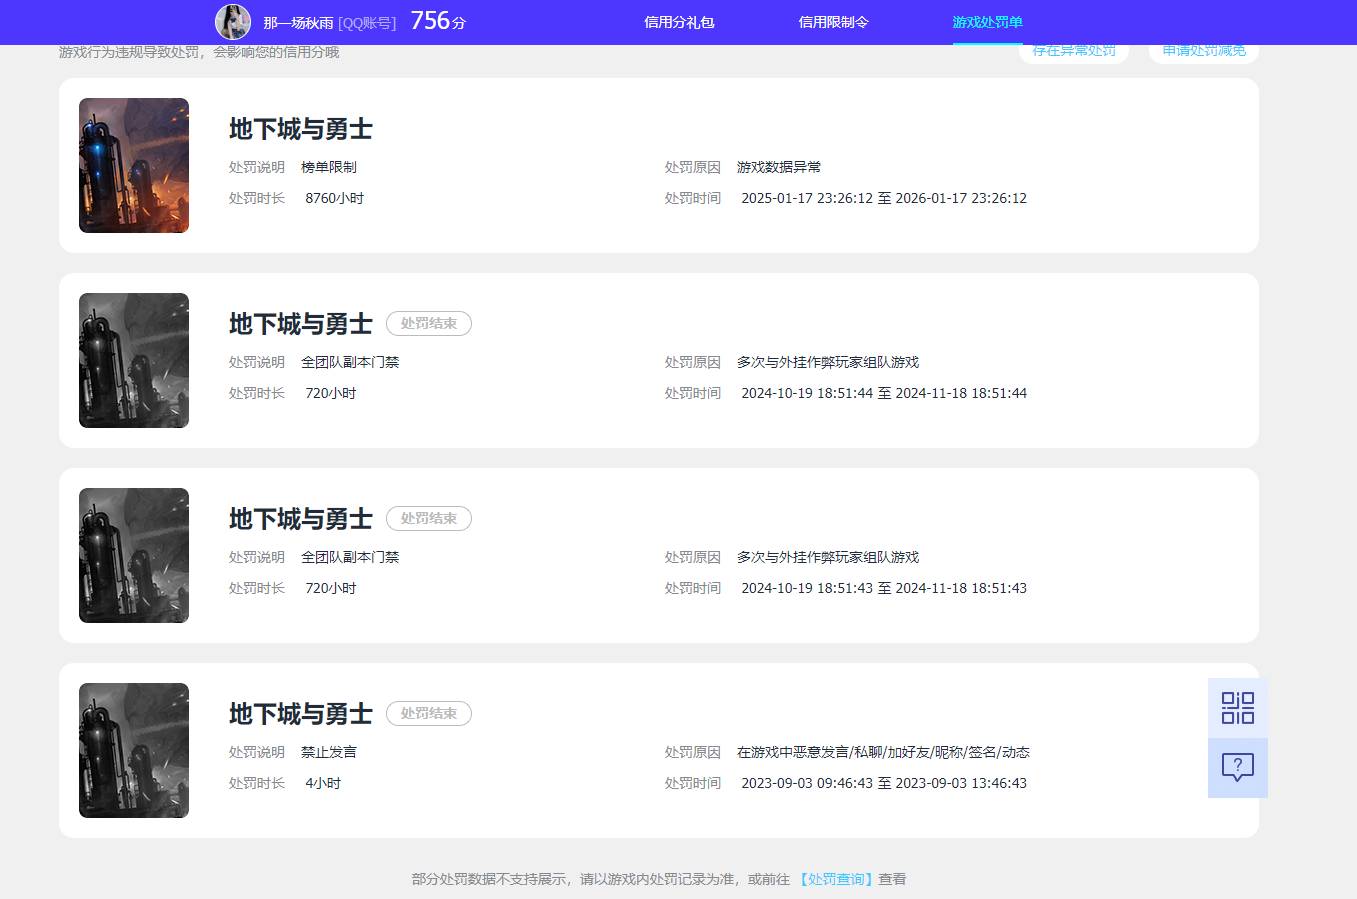Open the 【处罚查询】 link at the bottom
Image resolution: width=1357 pixels, height=899 pixels.
click(835, 879)
